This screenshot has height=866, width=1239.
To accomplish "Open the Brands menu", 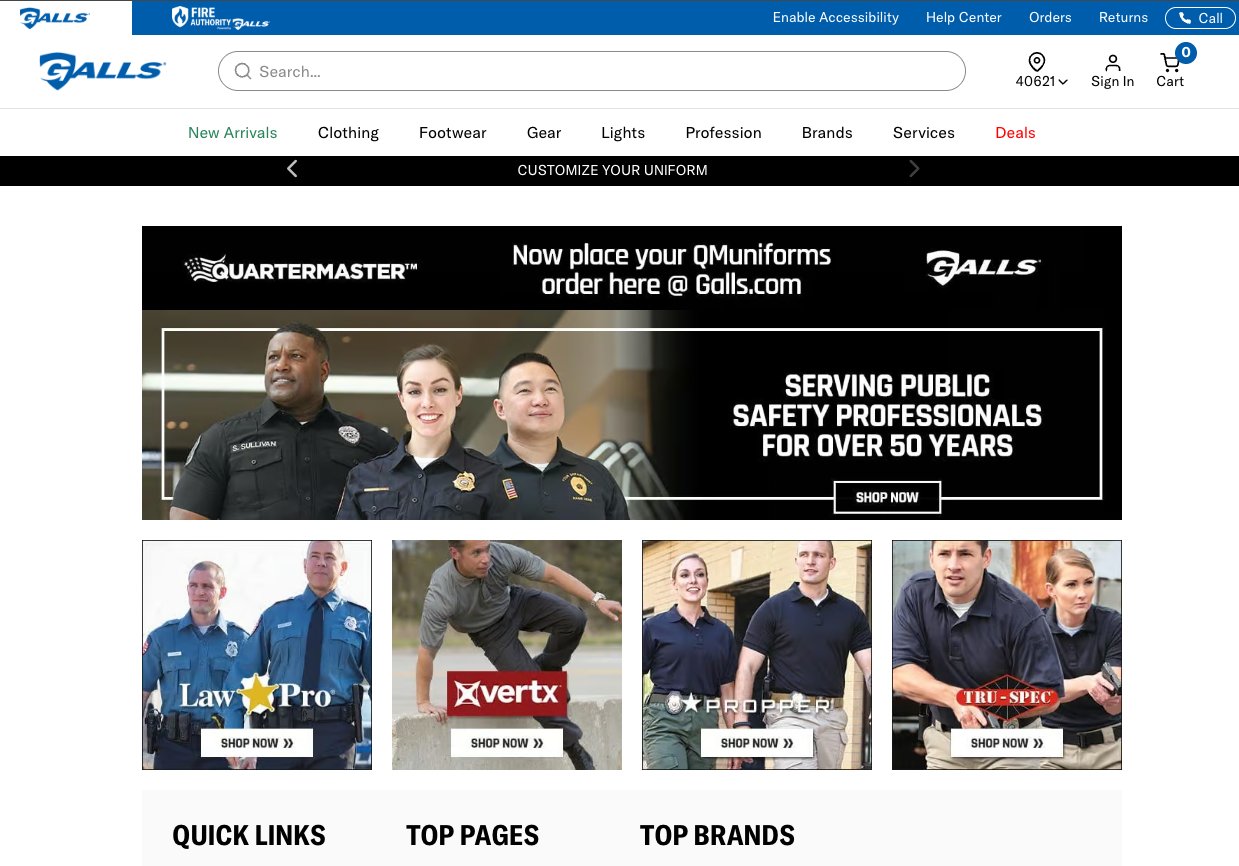I will [x=827, y=133].
